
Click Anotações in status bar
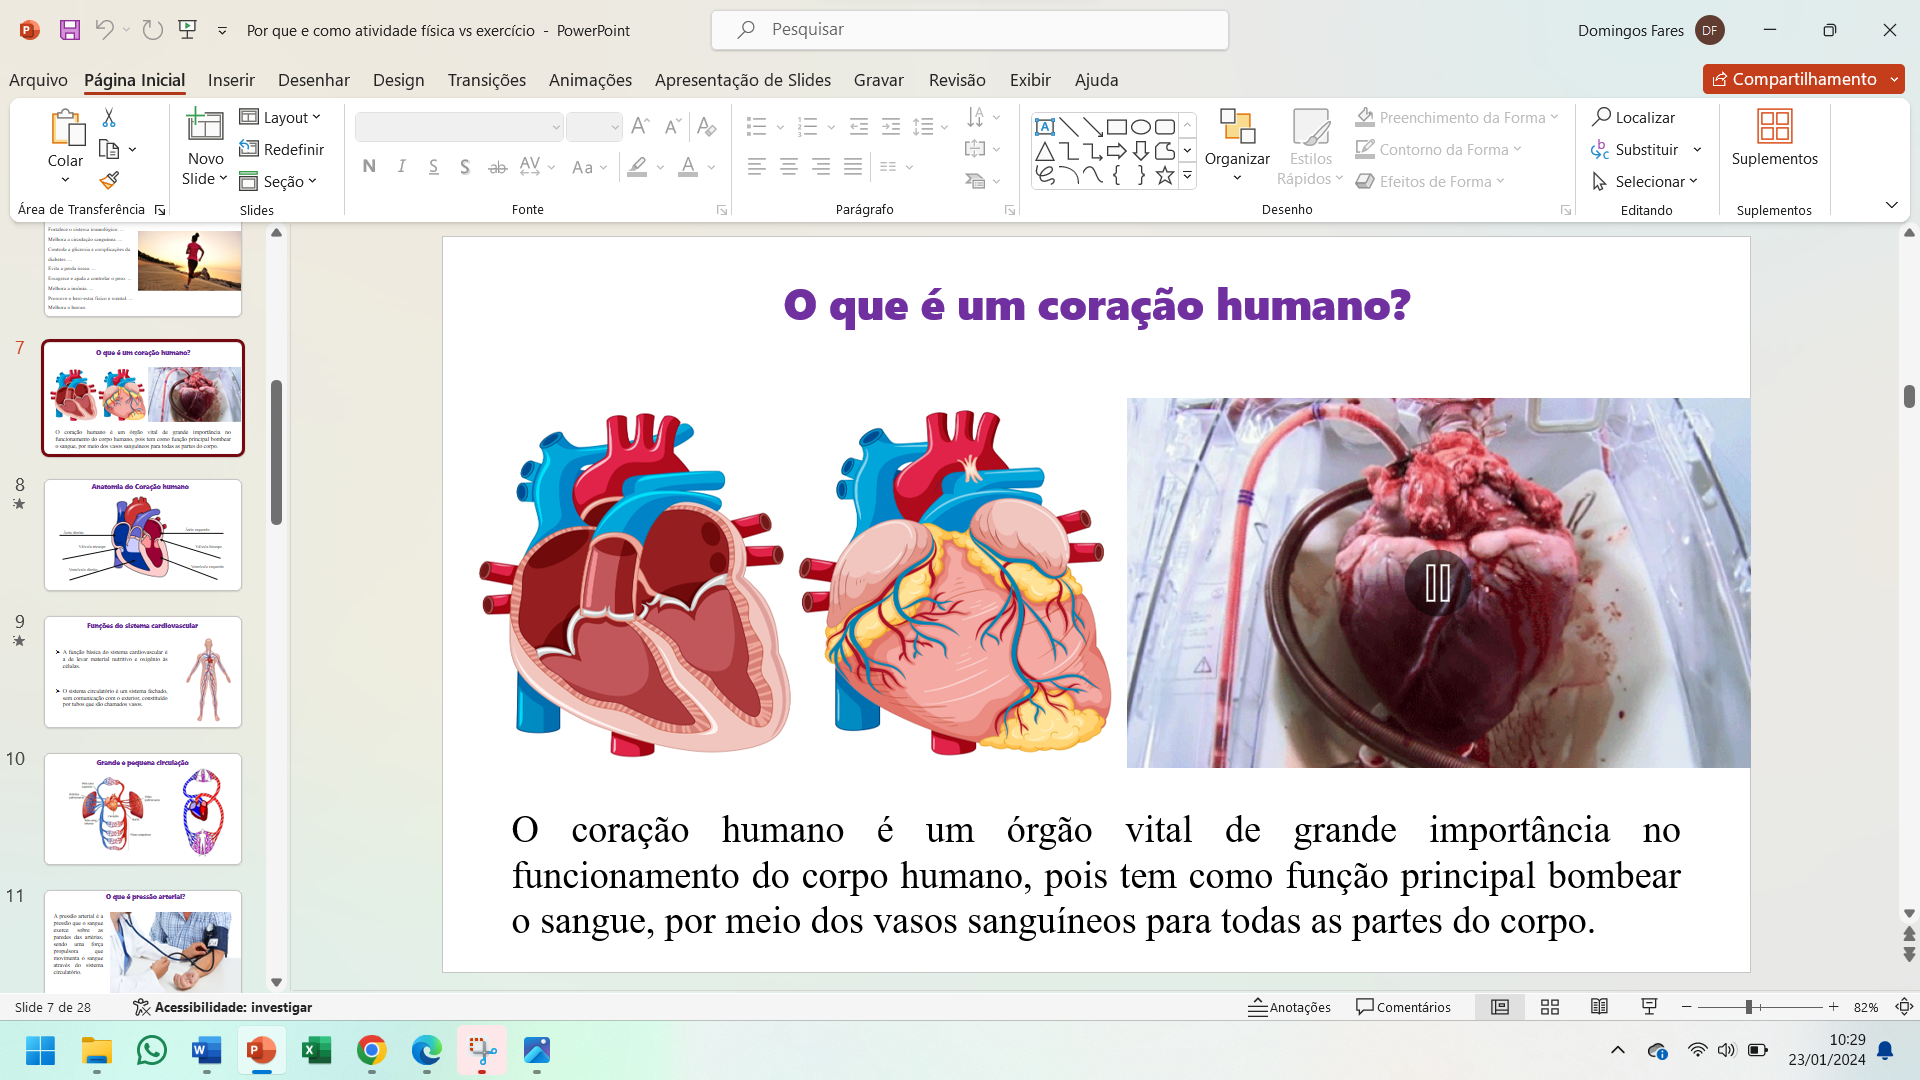[1289, 1007]
